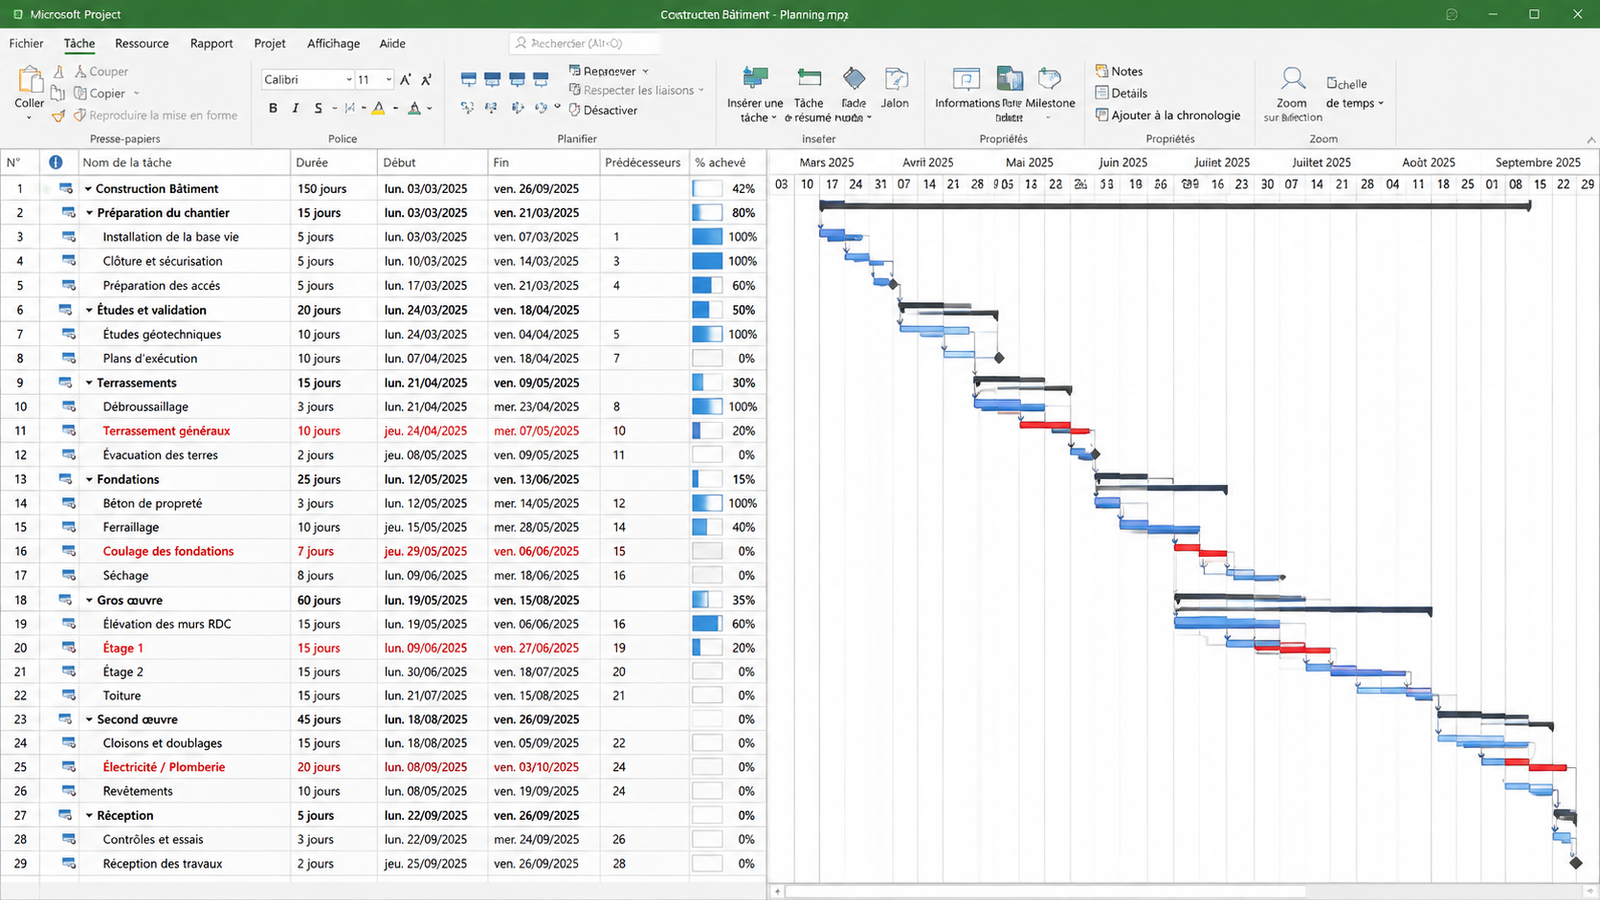Toggle bold formatting (B)

point(273,108)
